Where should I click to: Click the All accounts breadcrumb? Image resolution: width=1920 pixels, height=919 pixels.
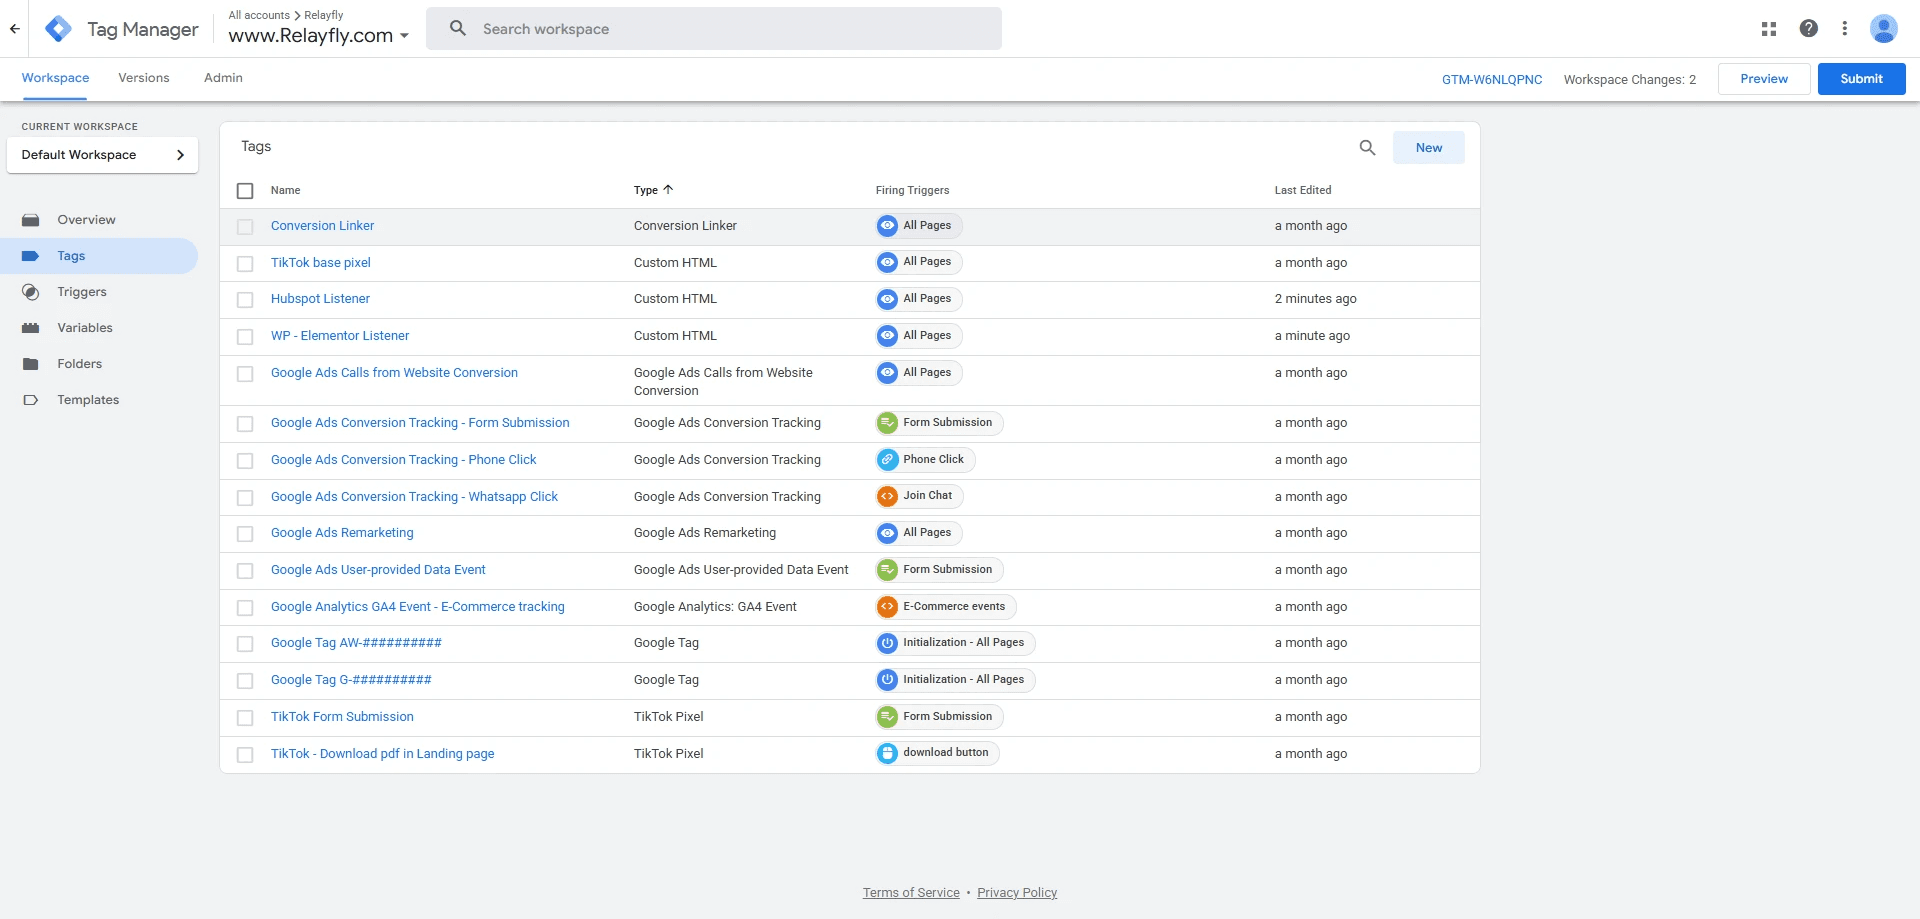coord(259,15)
